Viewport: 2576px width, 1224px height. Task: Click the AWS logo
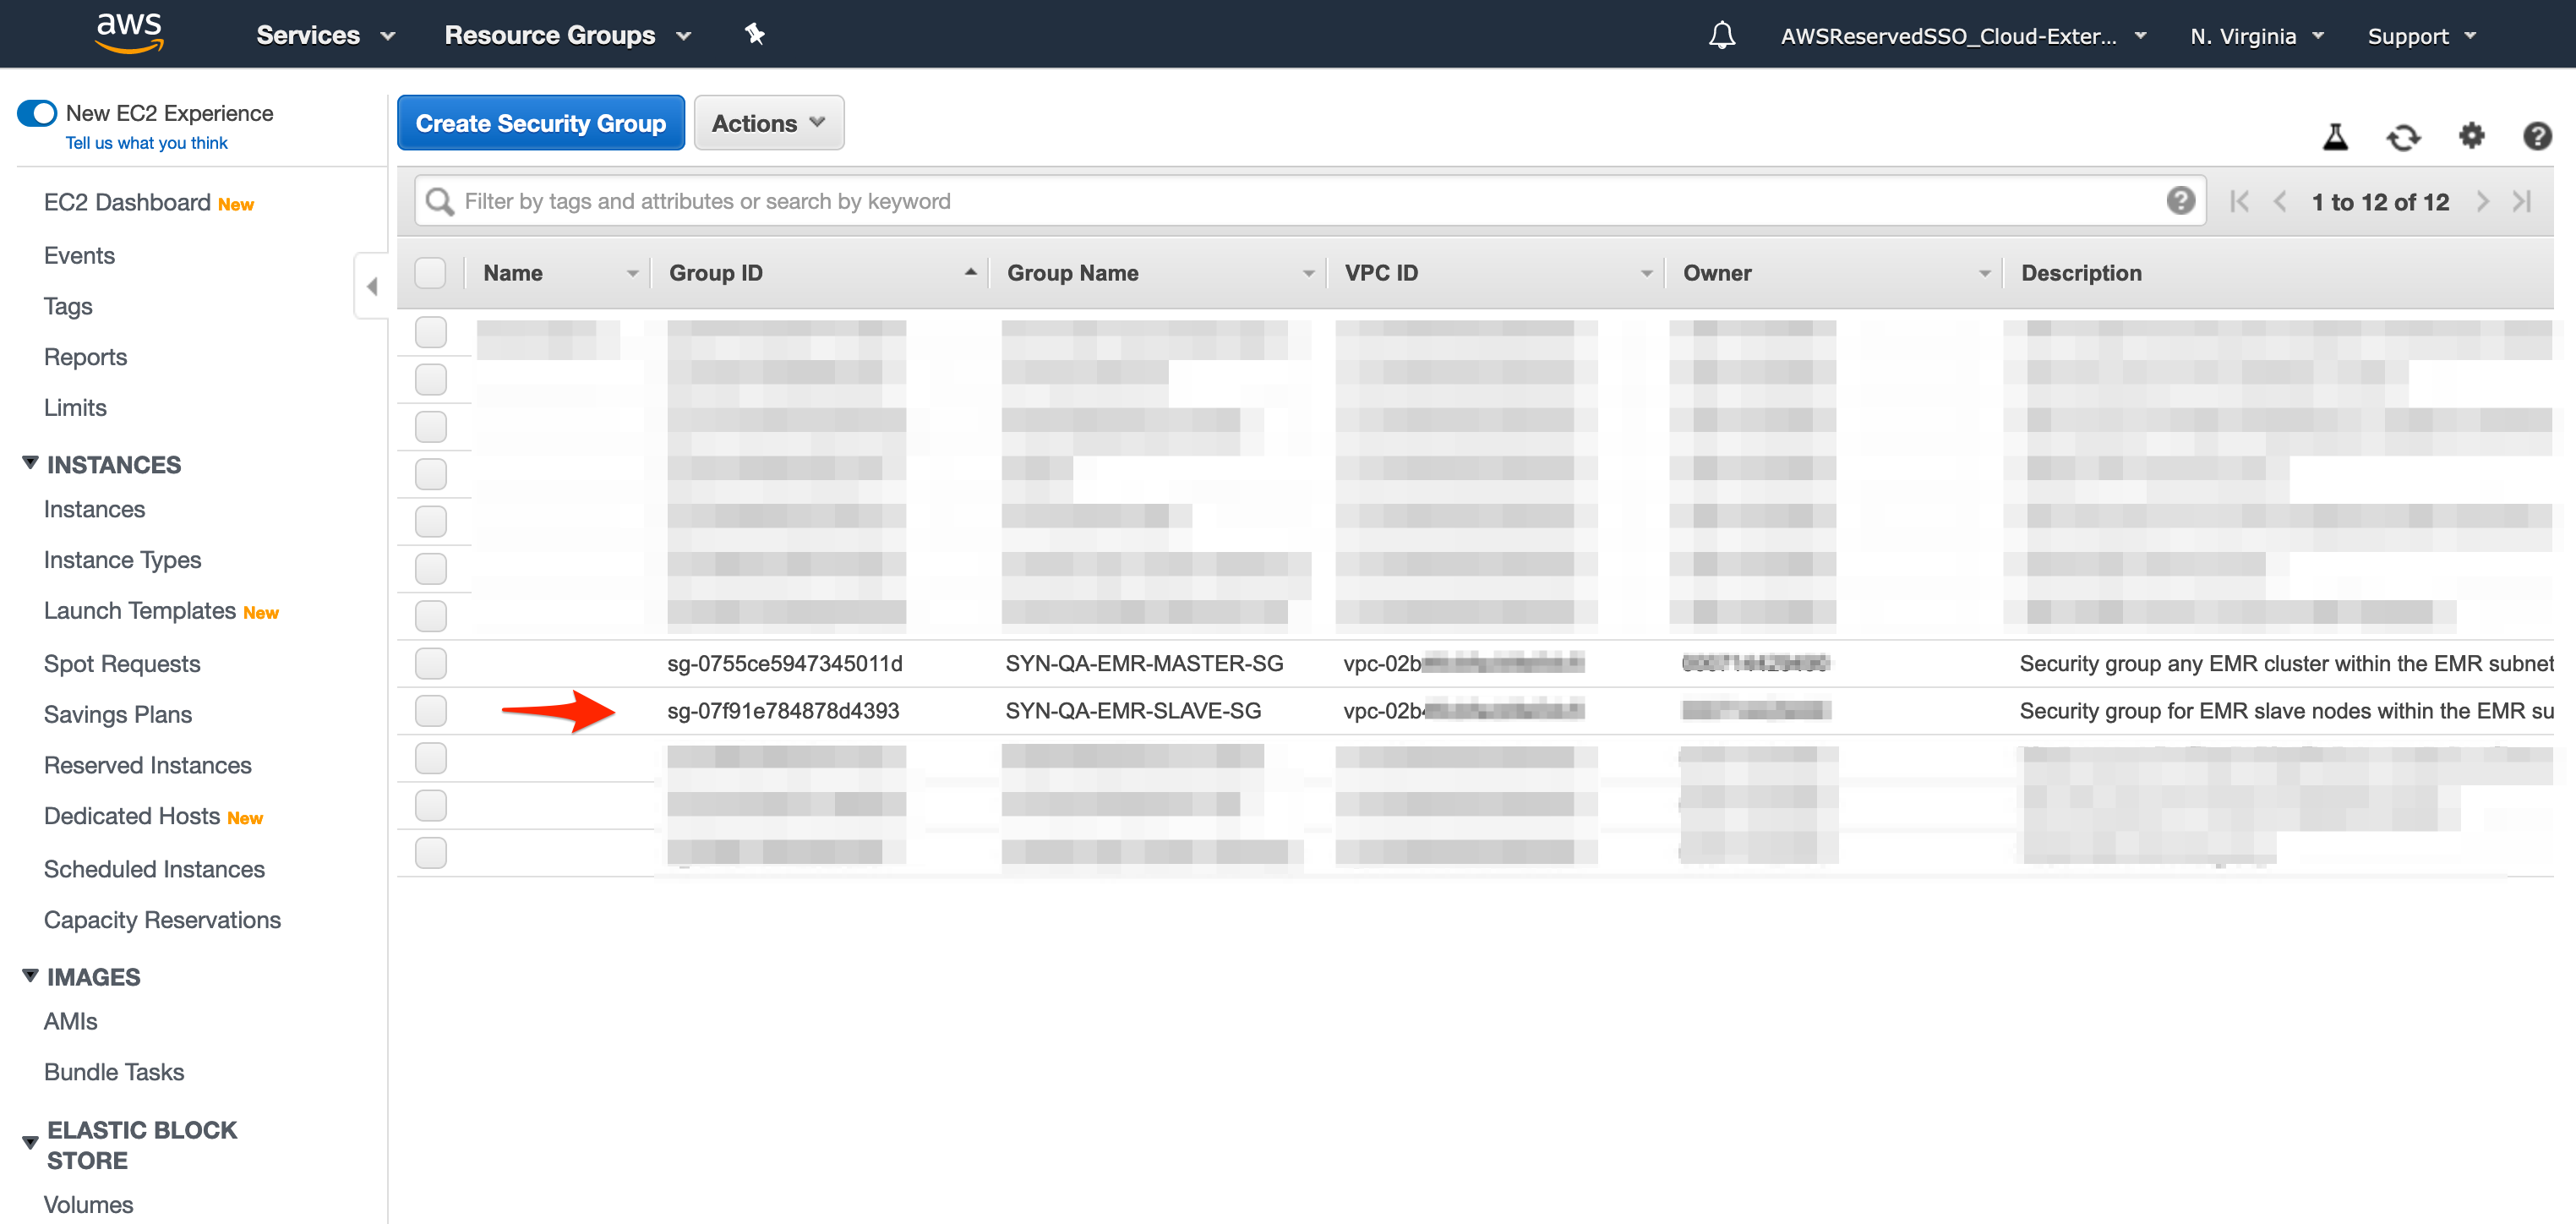pyautogui.click(x=128, y=32)
